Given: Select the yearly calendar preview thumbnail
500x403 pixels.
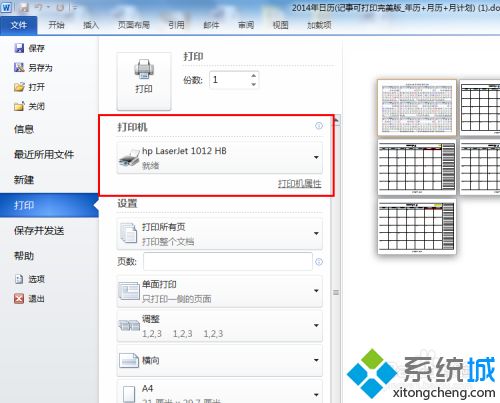Looking at the screenshot, I should tap(417, 108).
